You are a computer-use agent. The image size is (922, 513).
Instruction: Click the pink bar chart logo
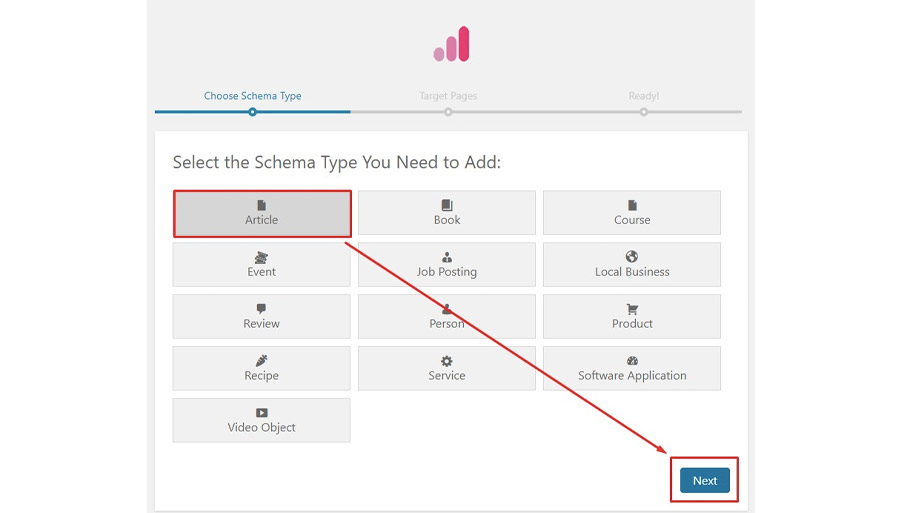point(451,45)
